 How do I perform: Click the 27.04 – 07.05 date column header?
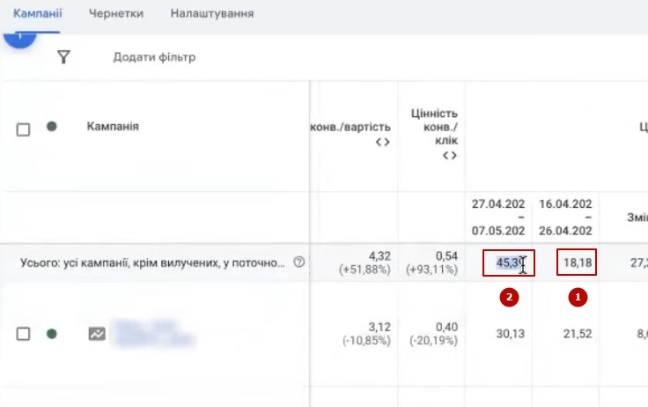click(498, 218)
